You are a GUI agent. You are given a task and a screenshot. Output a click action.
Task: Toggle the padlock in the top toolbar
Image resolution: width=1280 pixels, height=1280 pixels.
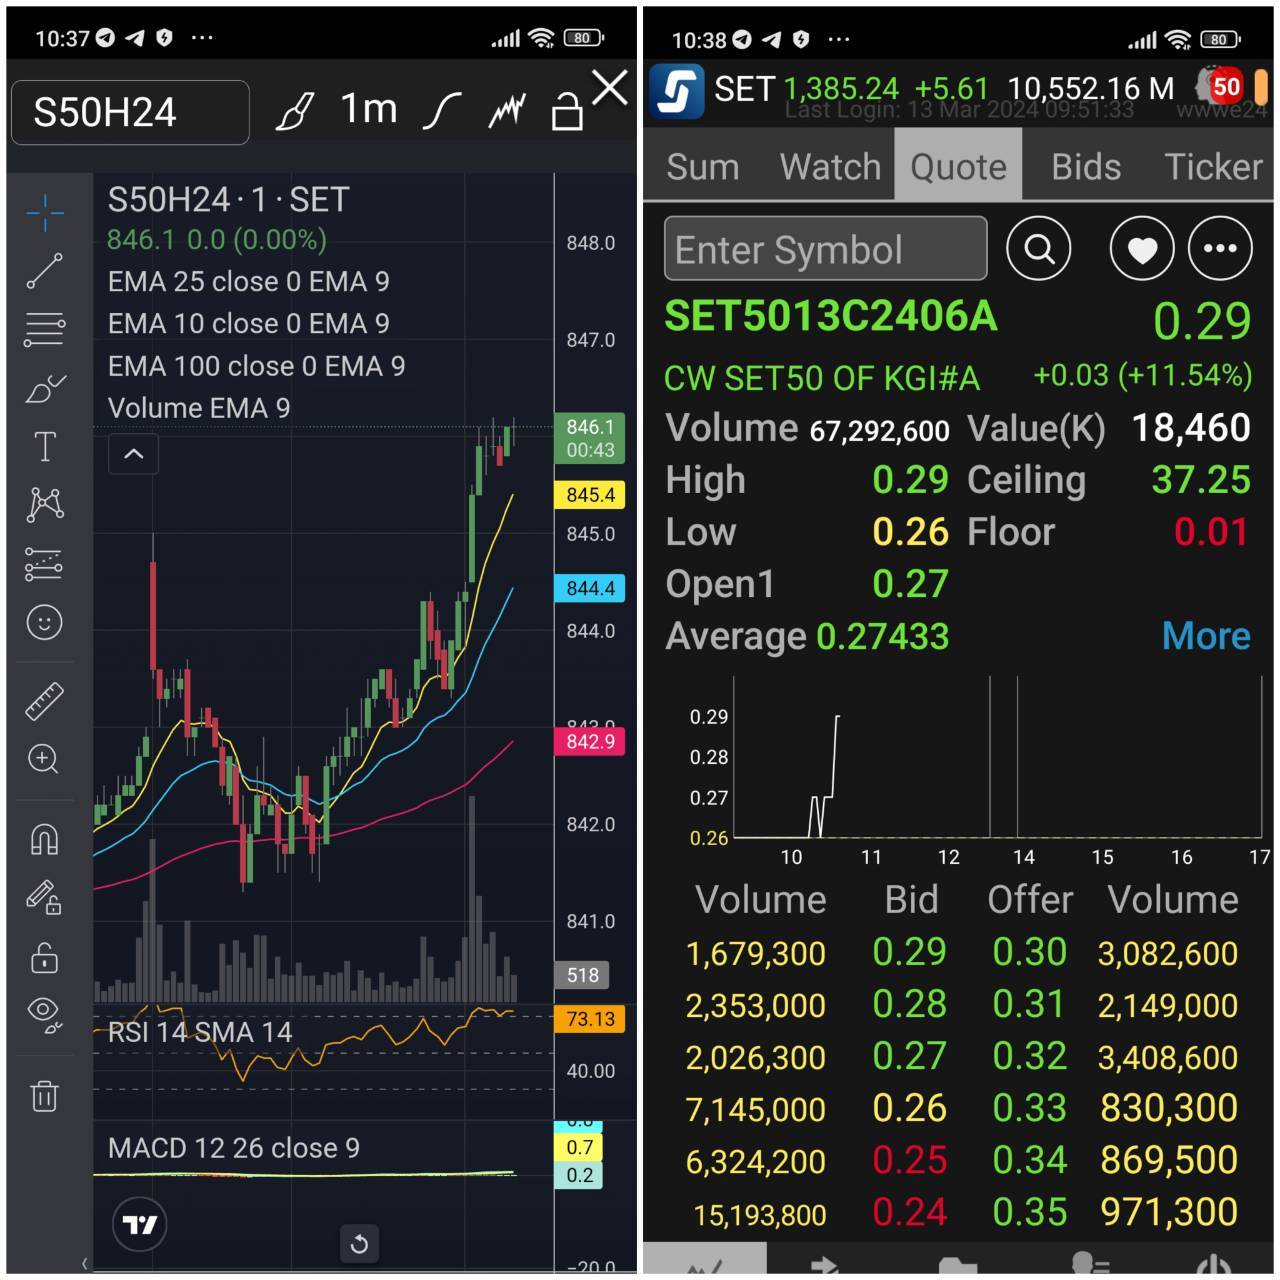pos(567,112)
